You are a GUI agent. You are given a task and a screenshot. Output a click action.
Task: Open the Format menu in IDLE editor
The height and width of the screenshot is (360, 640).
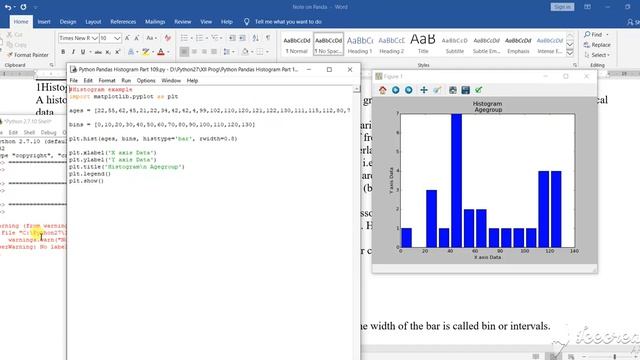click(x=107, y=81)
